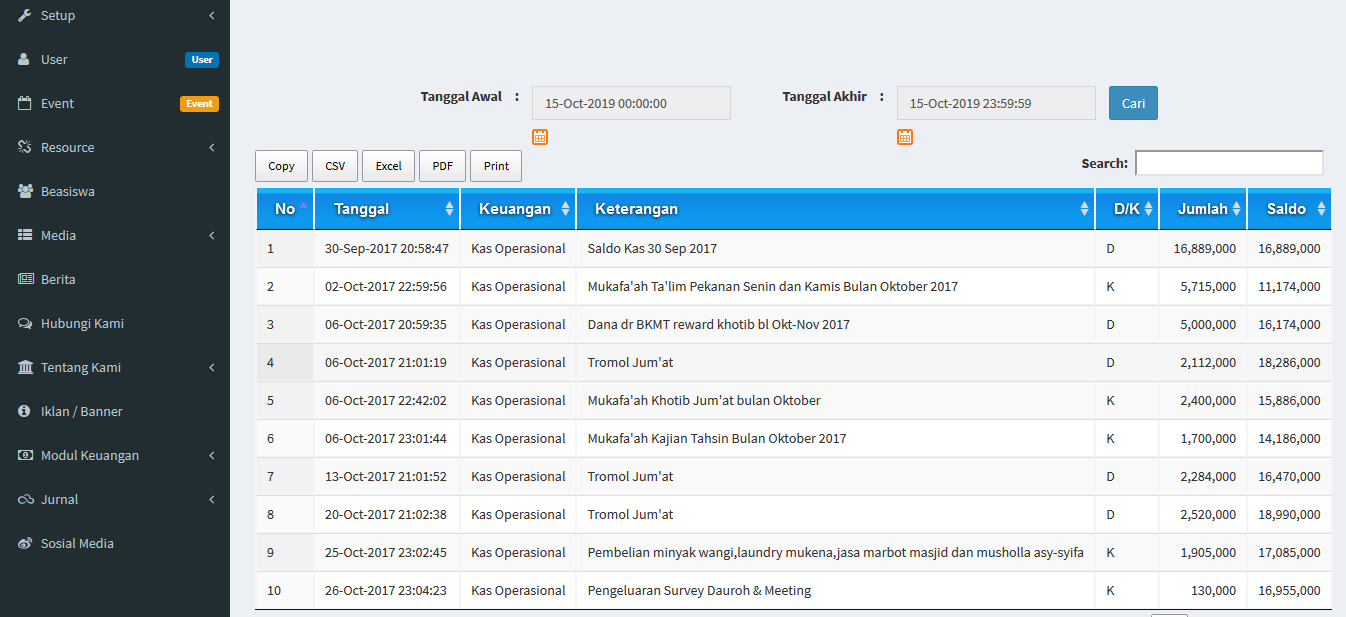Select row 'Saldo Kas 30 Sep 2017'

[793, 248]
